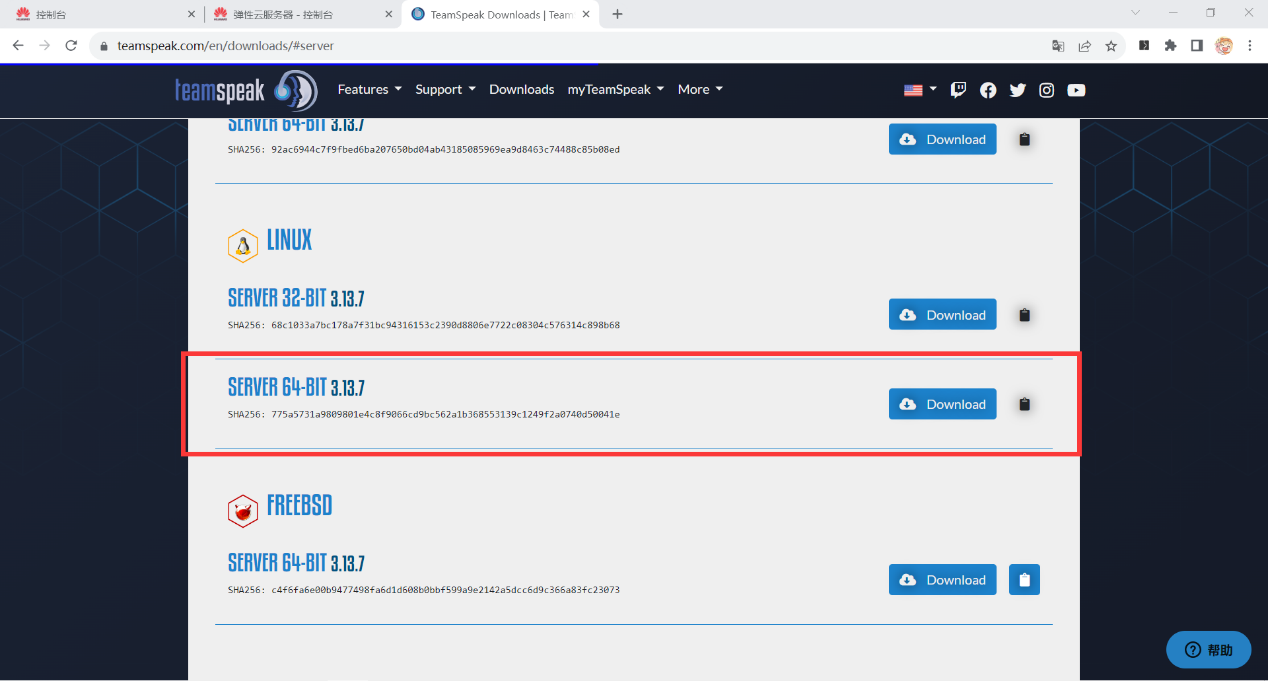
Task: Open the US flag language selector
Action: pyautogui.click(x=920, y=90)
